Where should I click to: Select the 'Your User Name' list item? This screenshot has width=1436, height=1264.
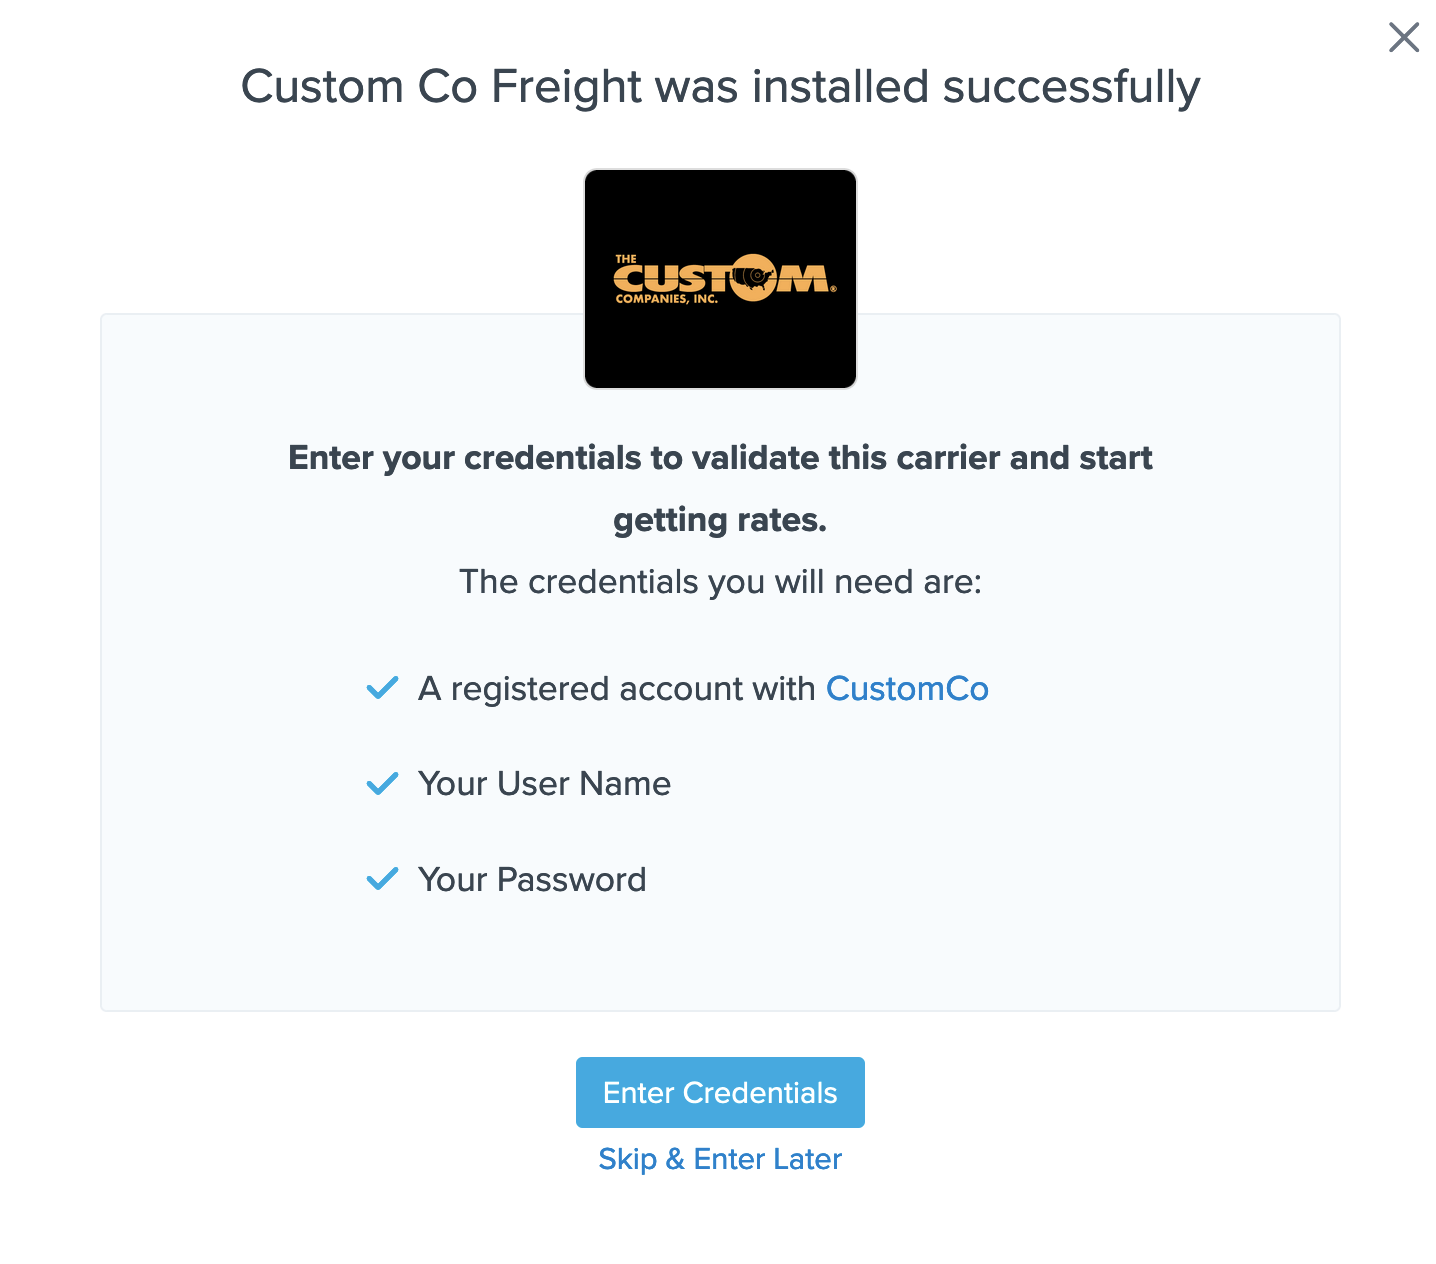(544, 784)
